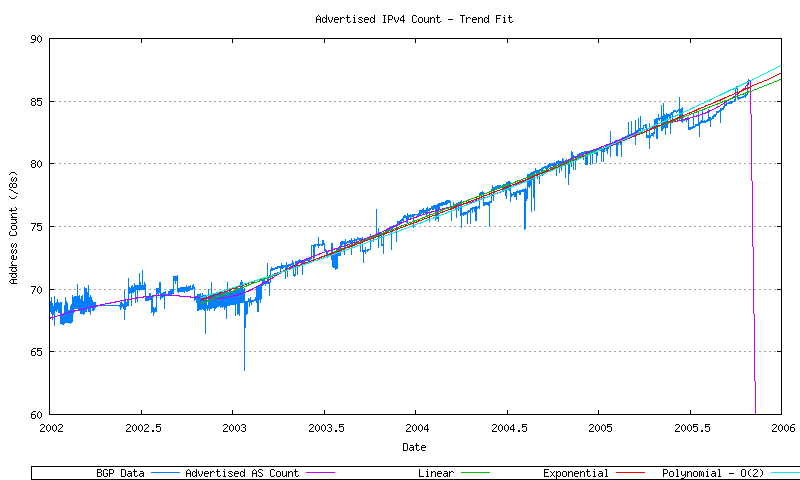Select the 'Exponential' legend label
800x480 pixels.
[575, 473]
